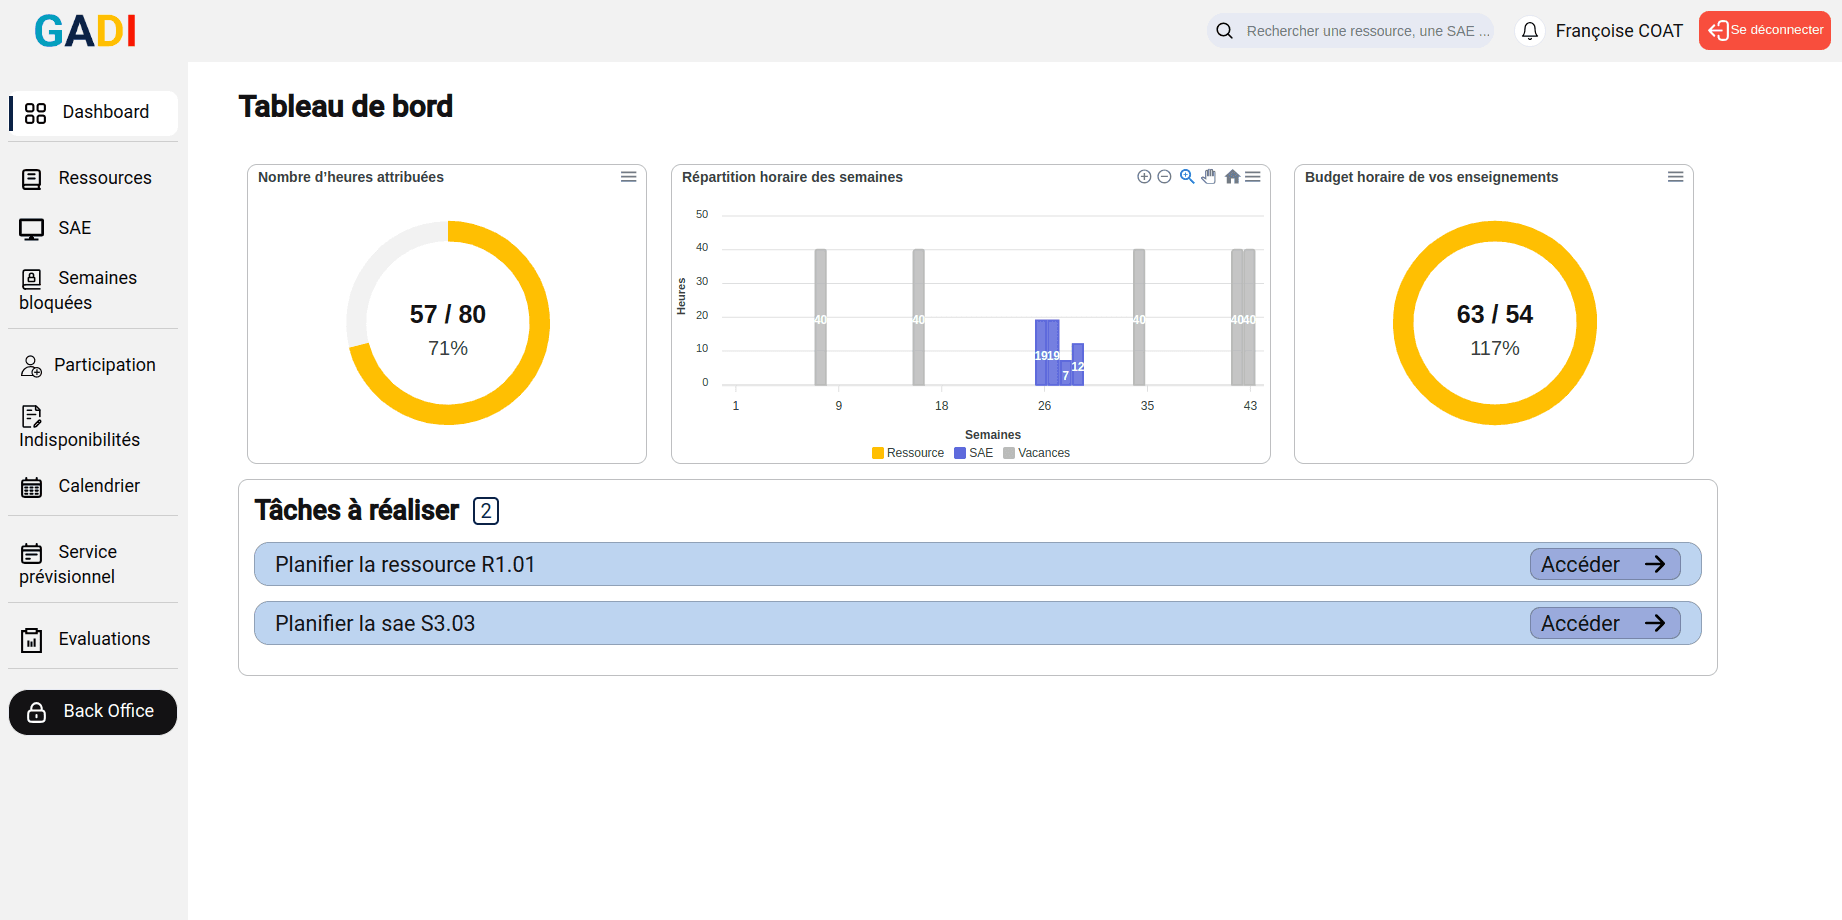Focus the resource search input field
The image size is (1842, 920).
click(1366, 31)
